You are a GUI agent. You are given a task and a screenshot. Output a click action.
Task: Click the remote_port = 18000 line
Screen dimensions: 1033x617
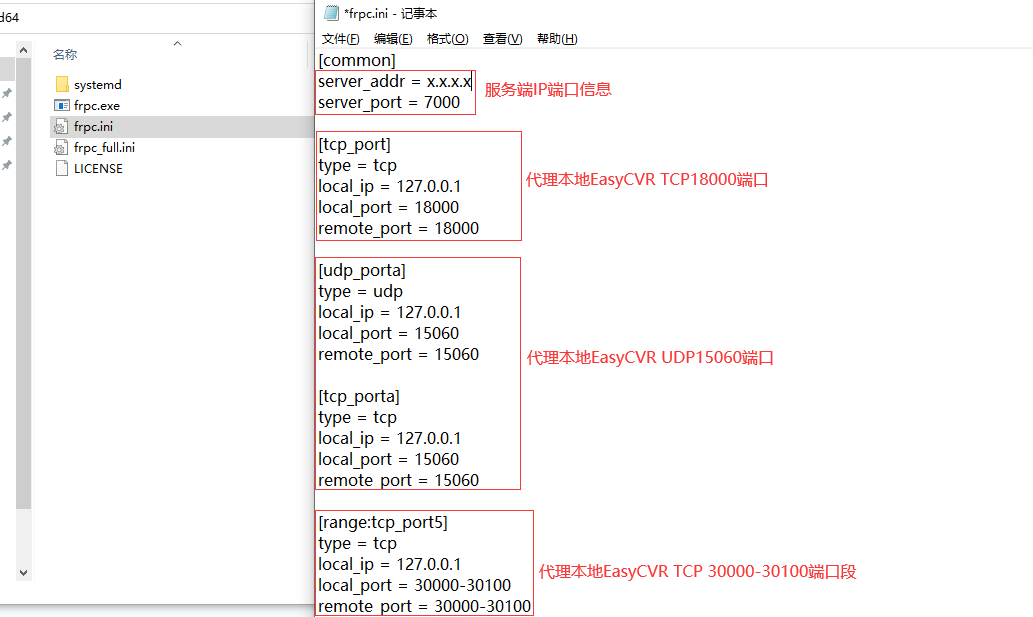pyautogui.click(x=398, y=229)
